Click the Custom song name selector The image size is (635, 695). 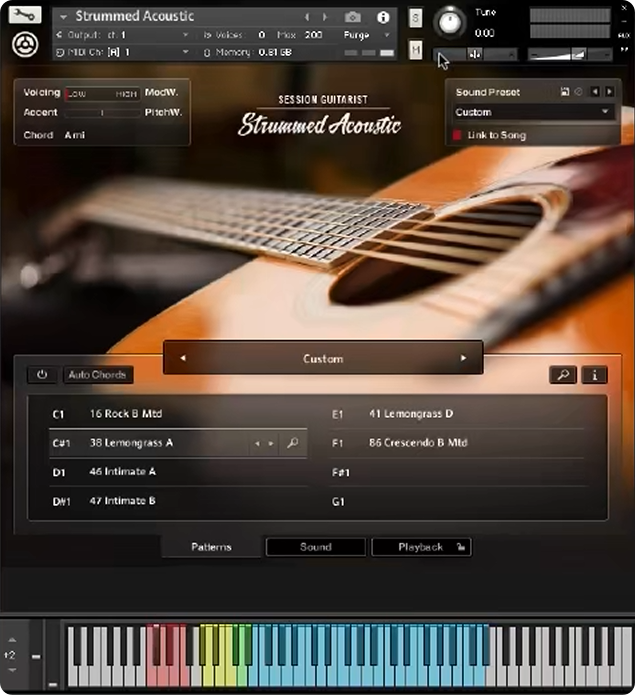pos(323,358)
